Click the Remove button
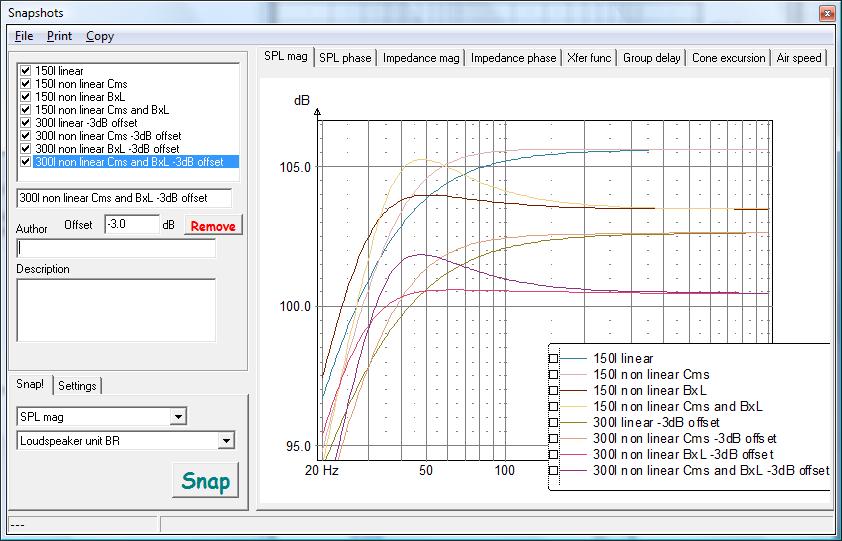This screenshot has width=842, height=541. pos(213,226)
